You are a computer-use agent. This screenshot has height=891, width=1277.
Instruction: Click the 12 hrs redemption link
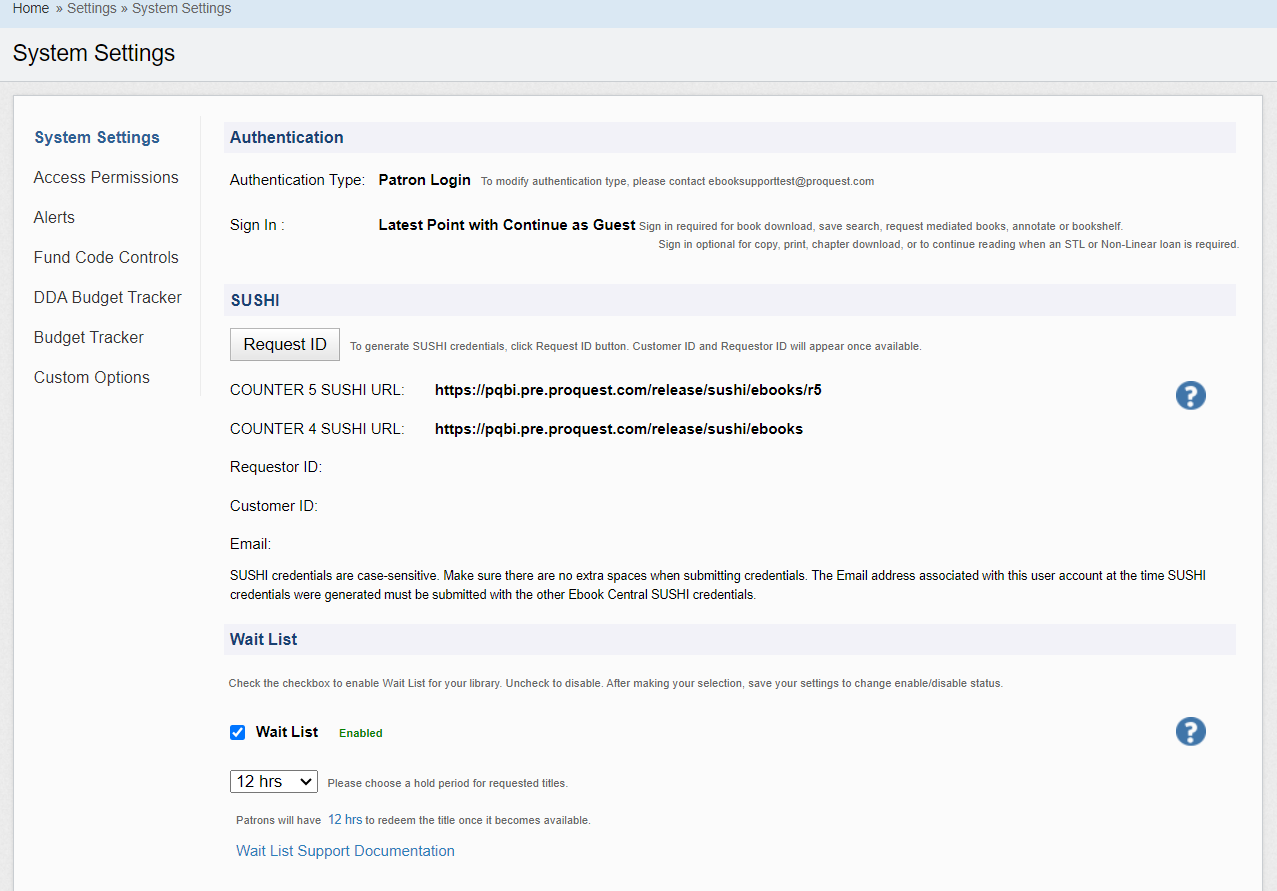point(345,818)
